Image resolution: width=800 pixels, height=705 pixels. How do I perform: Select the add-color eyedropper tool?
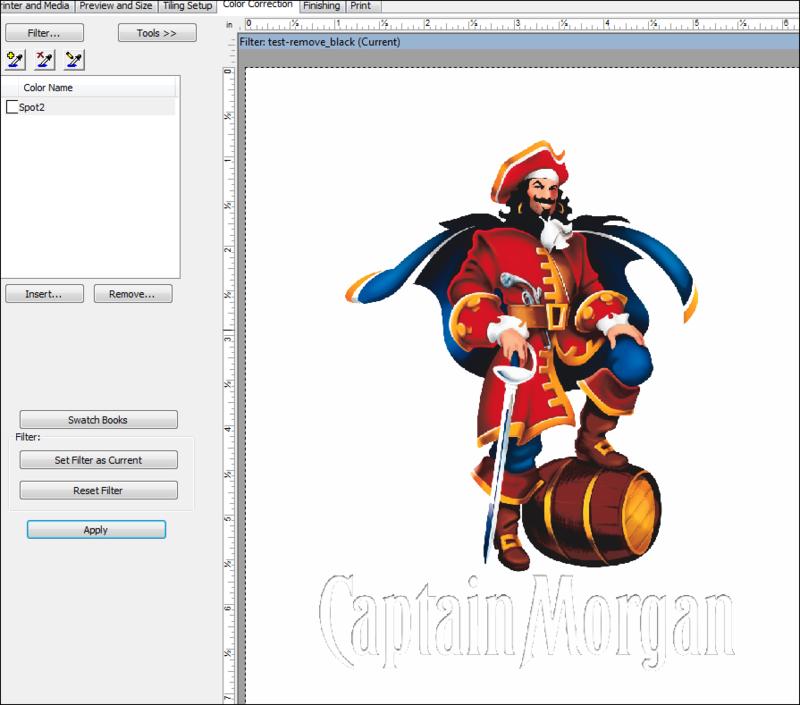[x=15, y=60]
